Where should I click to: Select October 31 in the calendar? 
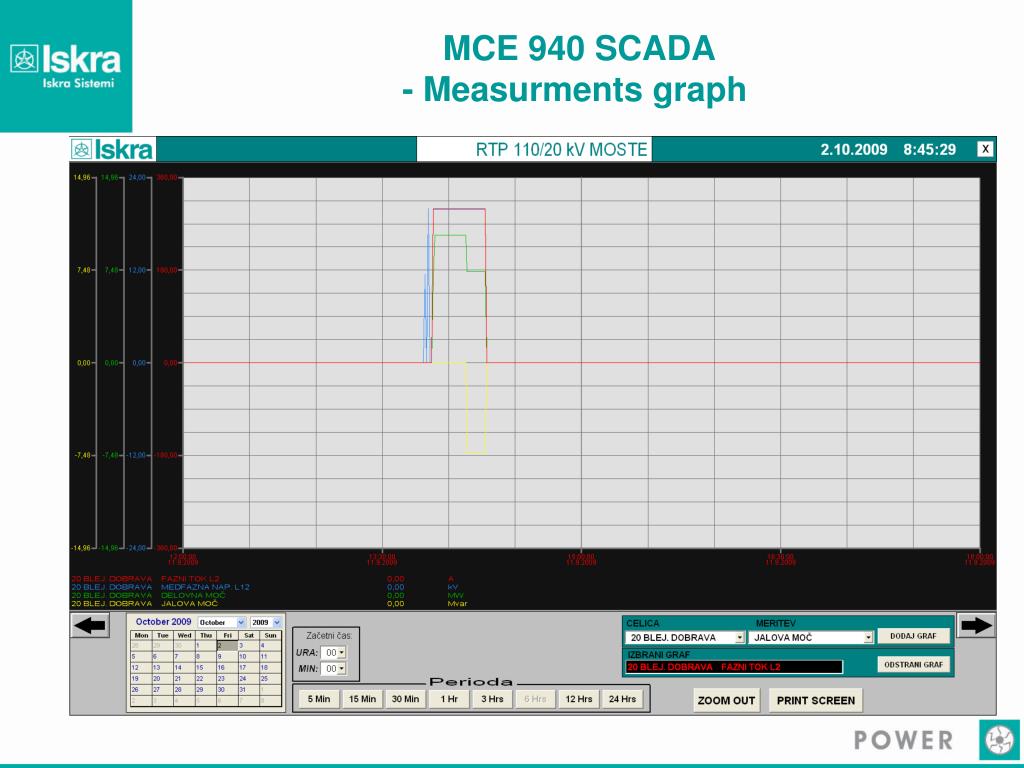coord(249,690)
